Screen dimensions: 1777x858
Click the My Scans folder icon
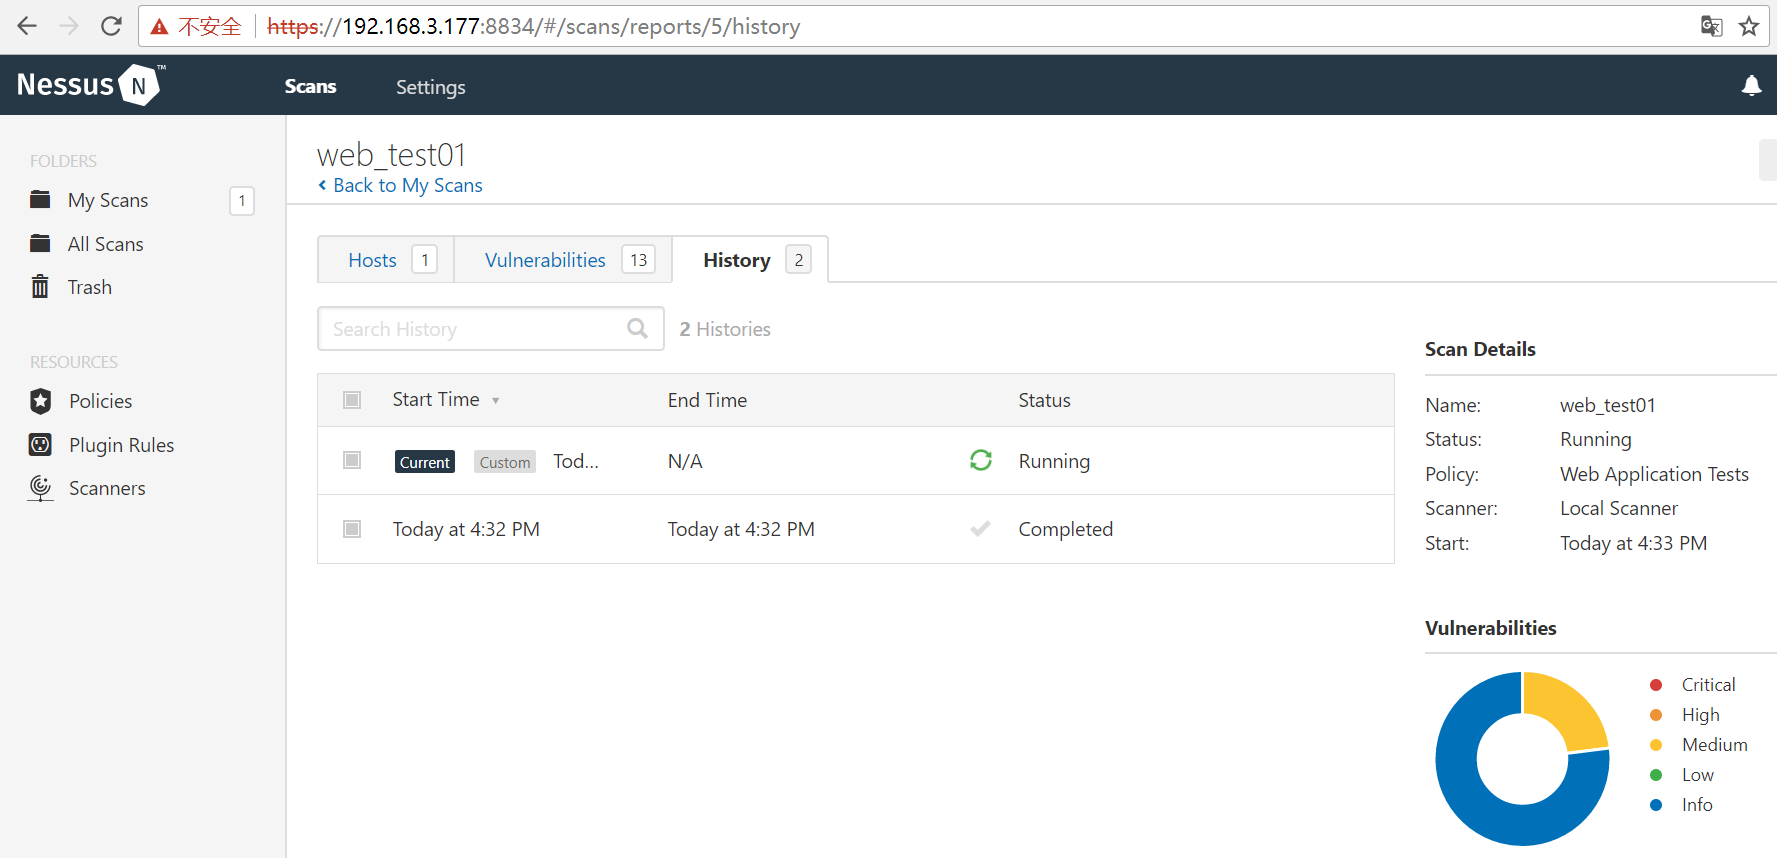(x=40, y=199)
